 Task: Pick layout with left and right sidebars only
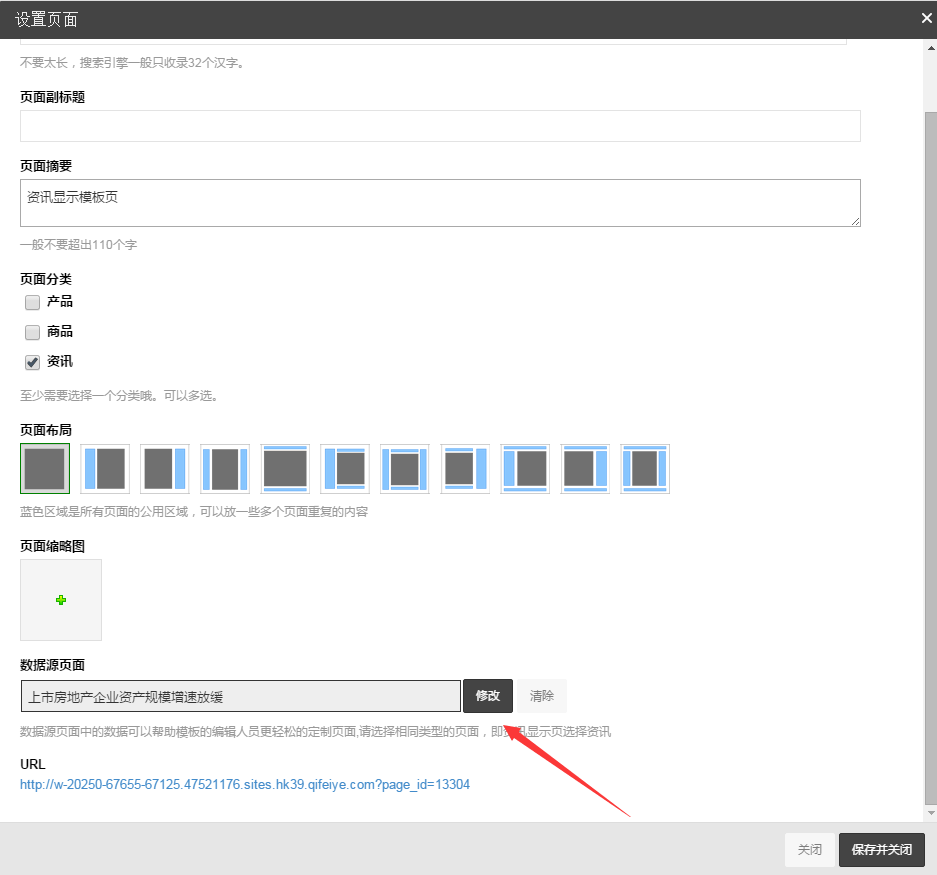coord(225,469)
